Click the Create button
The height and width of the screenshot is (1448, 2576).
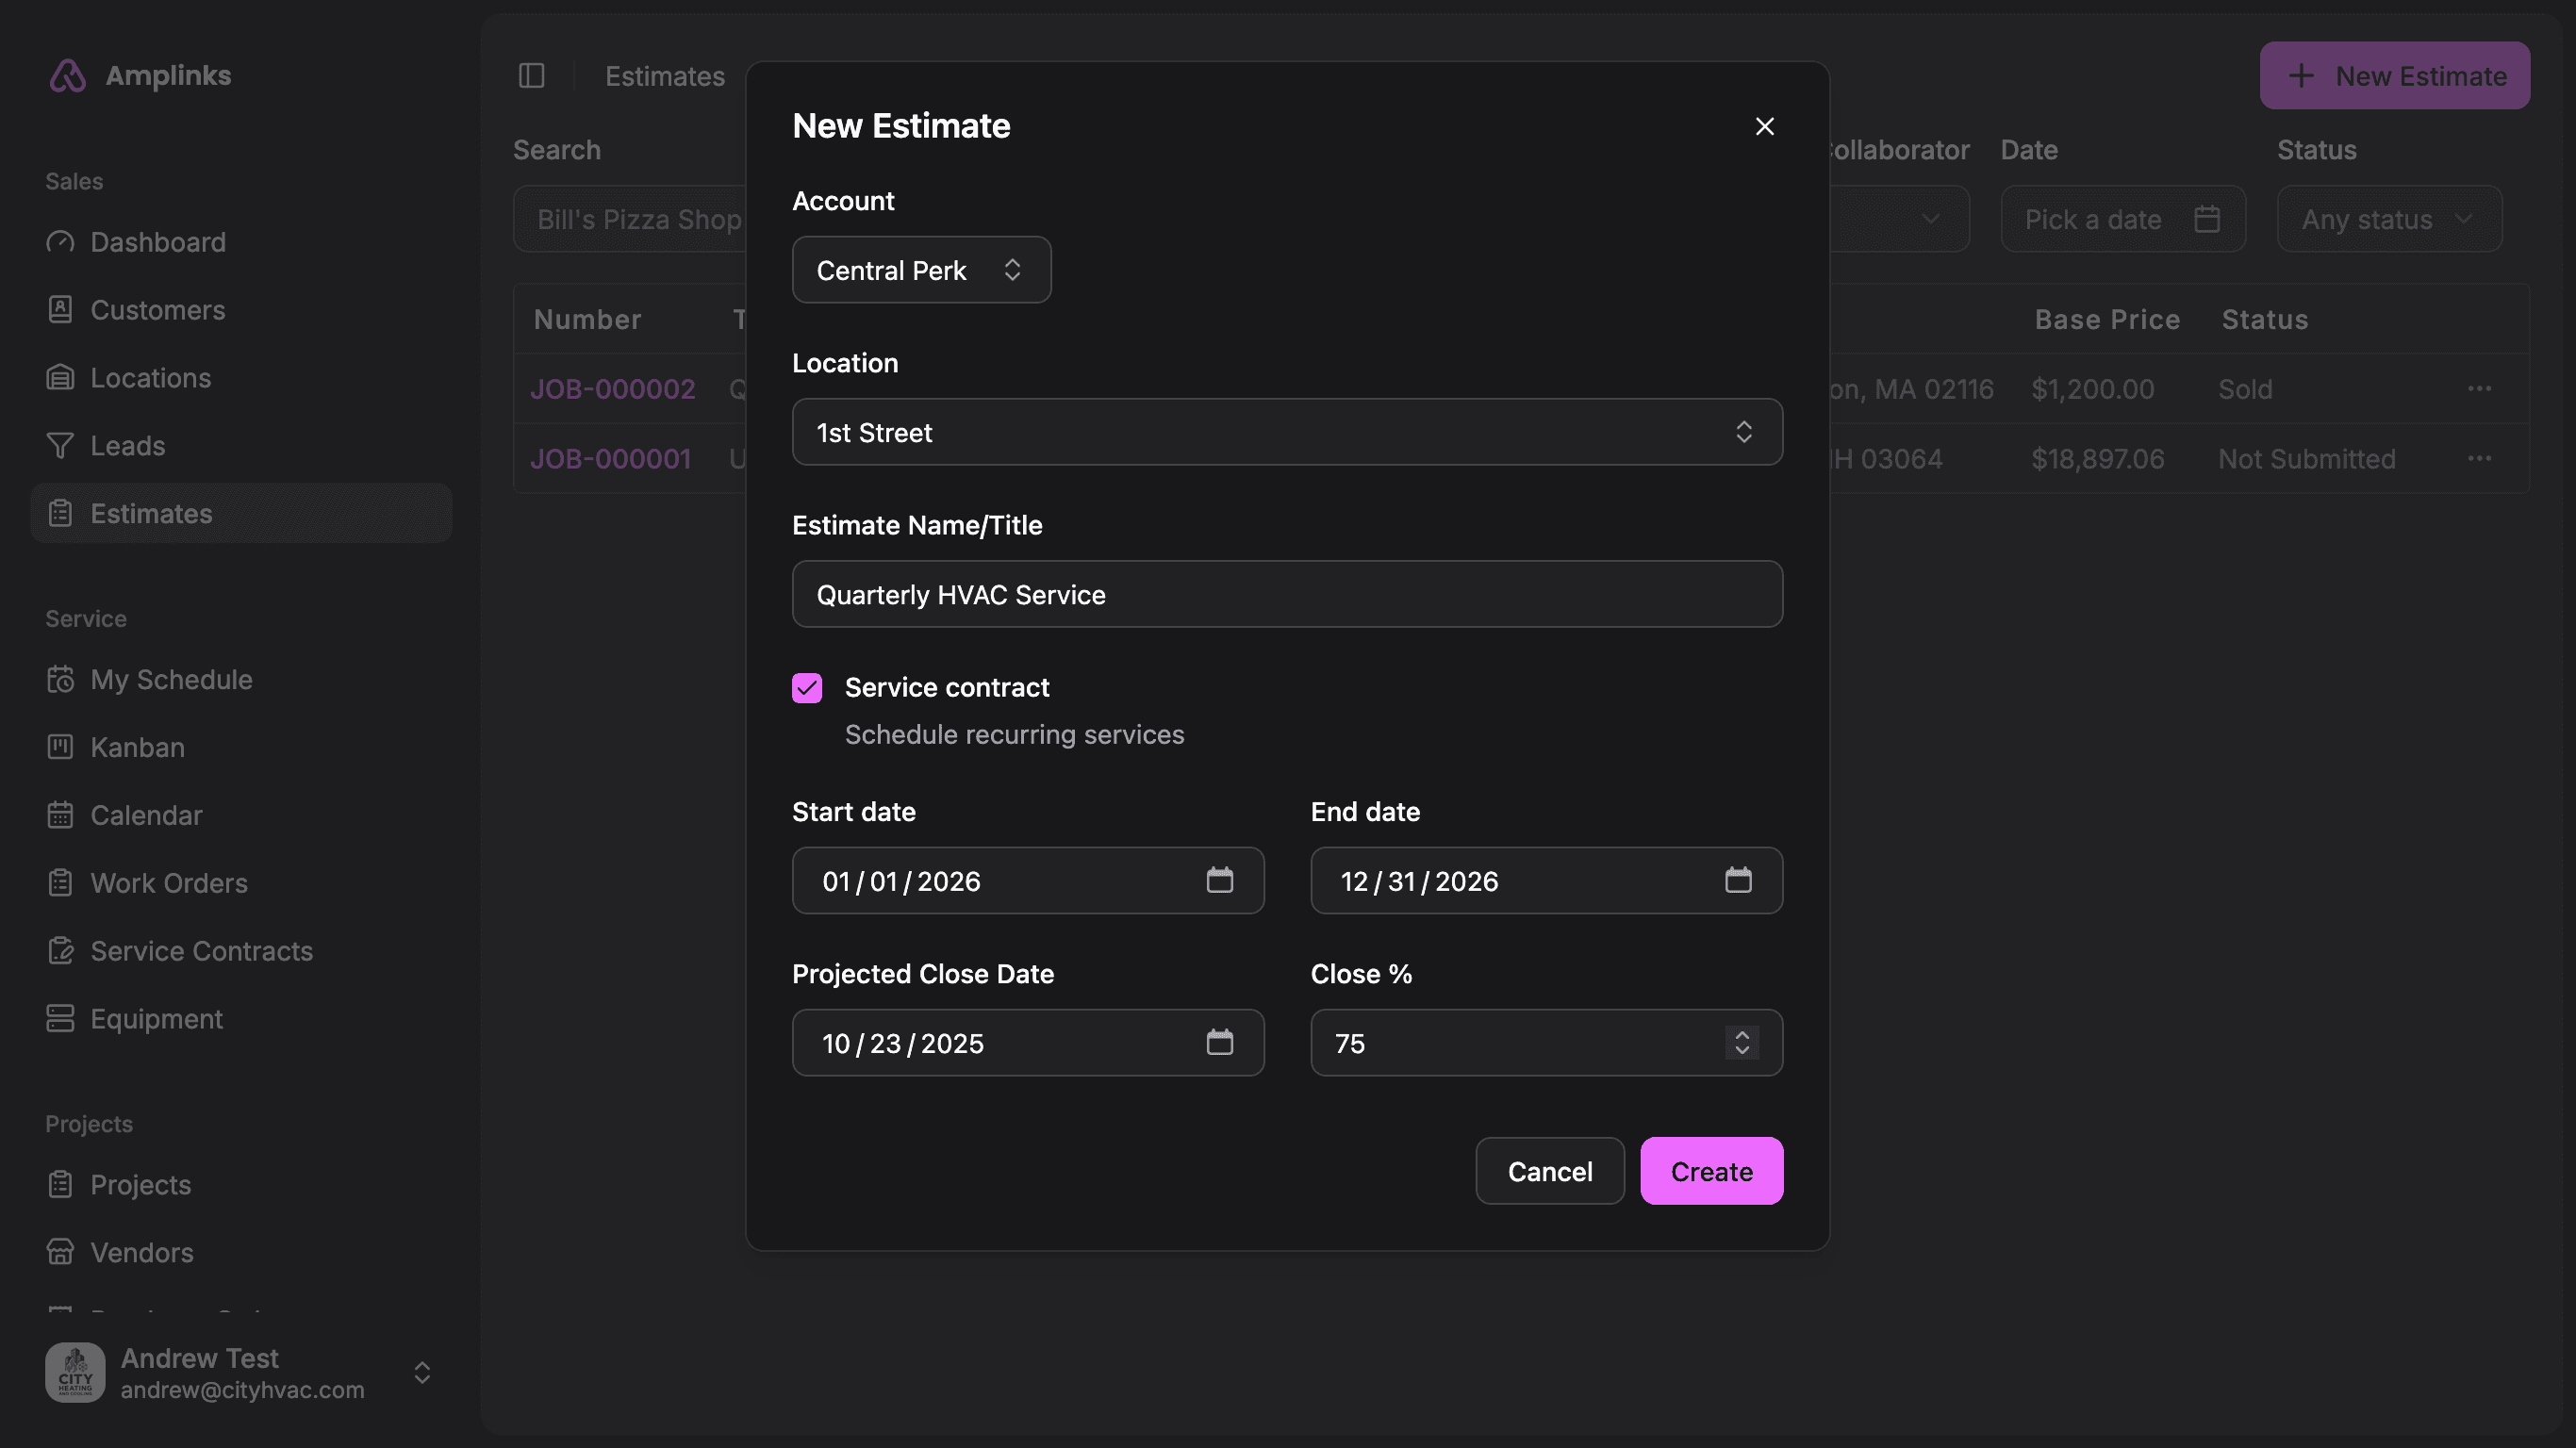click(x=1710, y=1171)
